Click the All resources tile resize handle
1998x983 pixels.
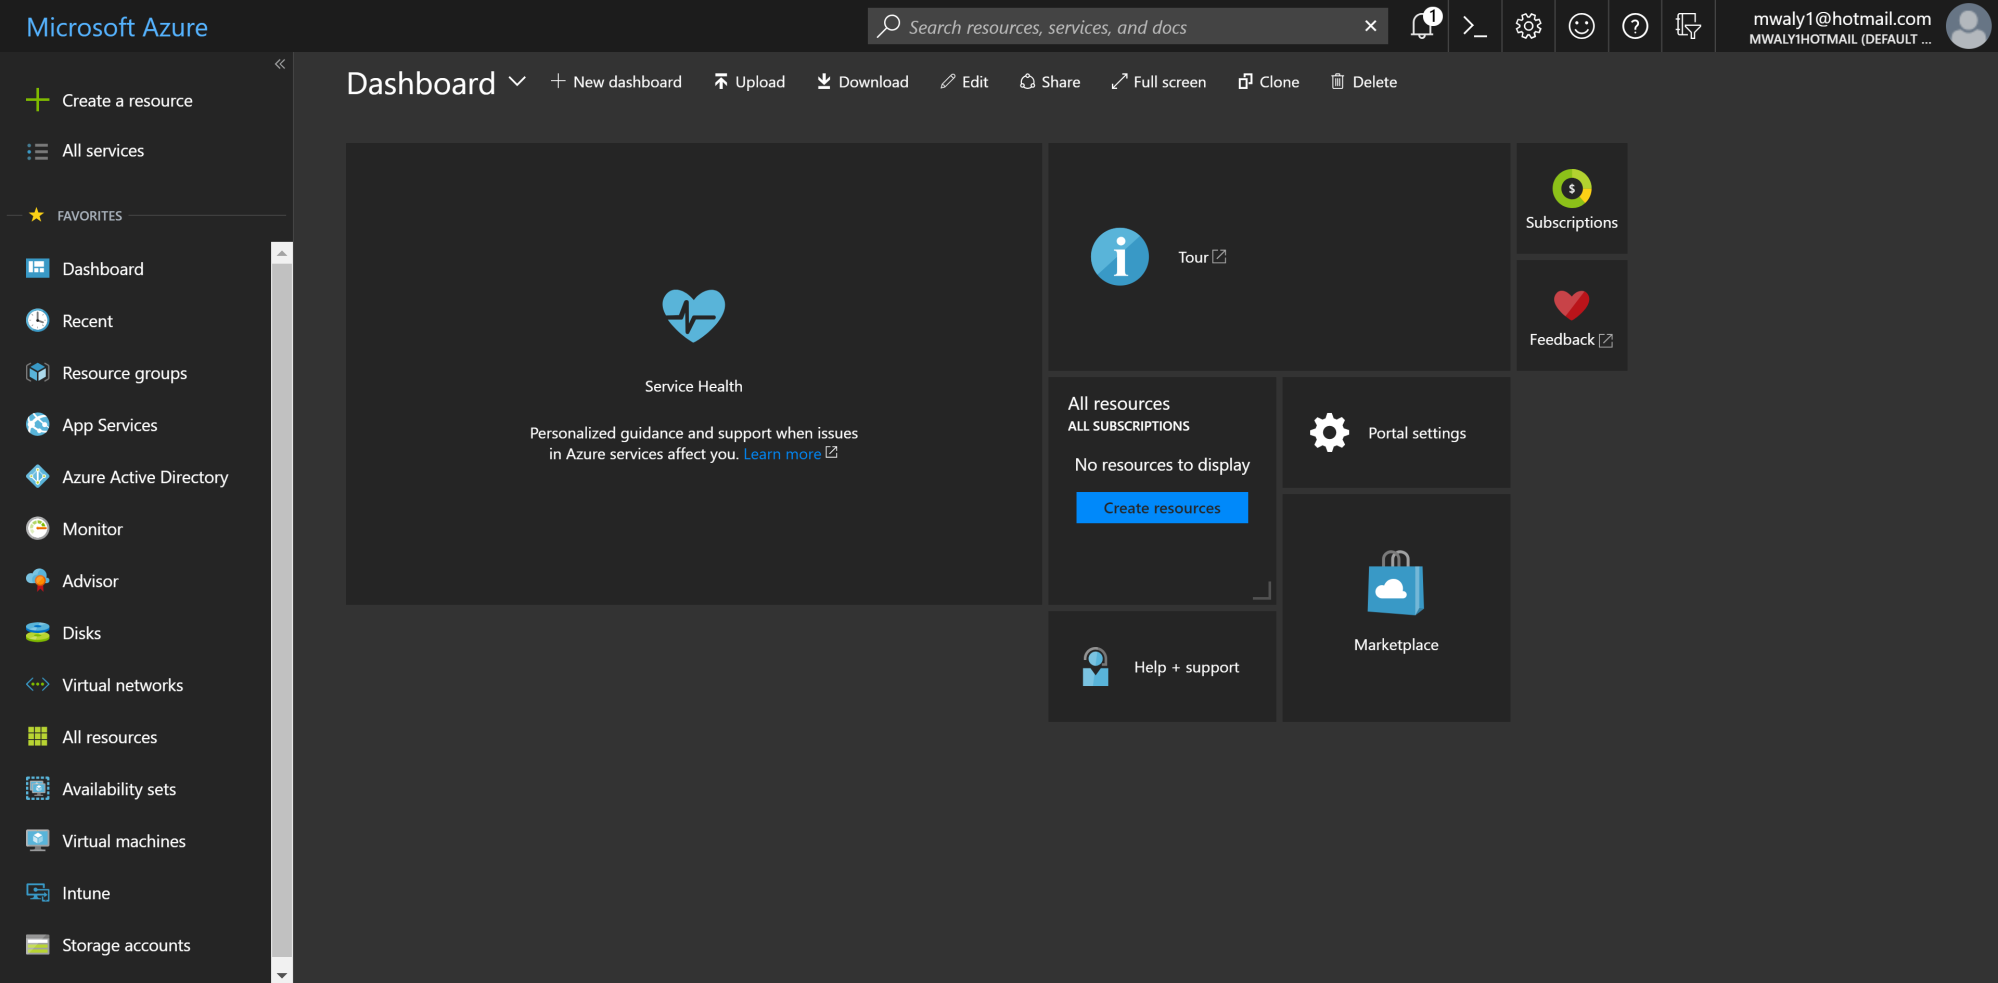coord(1262,591)
